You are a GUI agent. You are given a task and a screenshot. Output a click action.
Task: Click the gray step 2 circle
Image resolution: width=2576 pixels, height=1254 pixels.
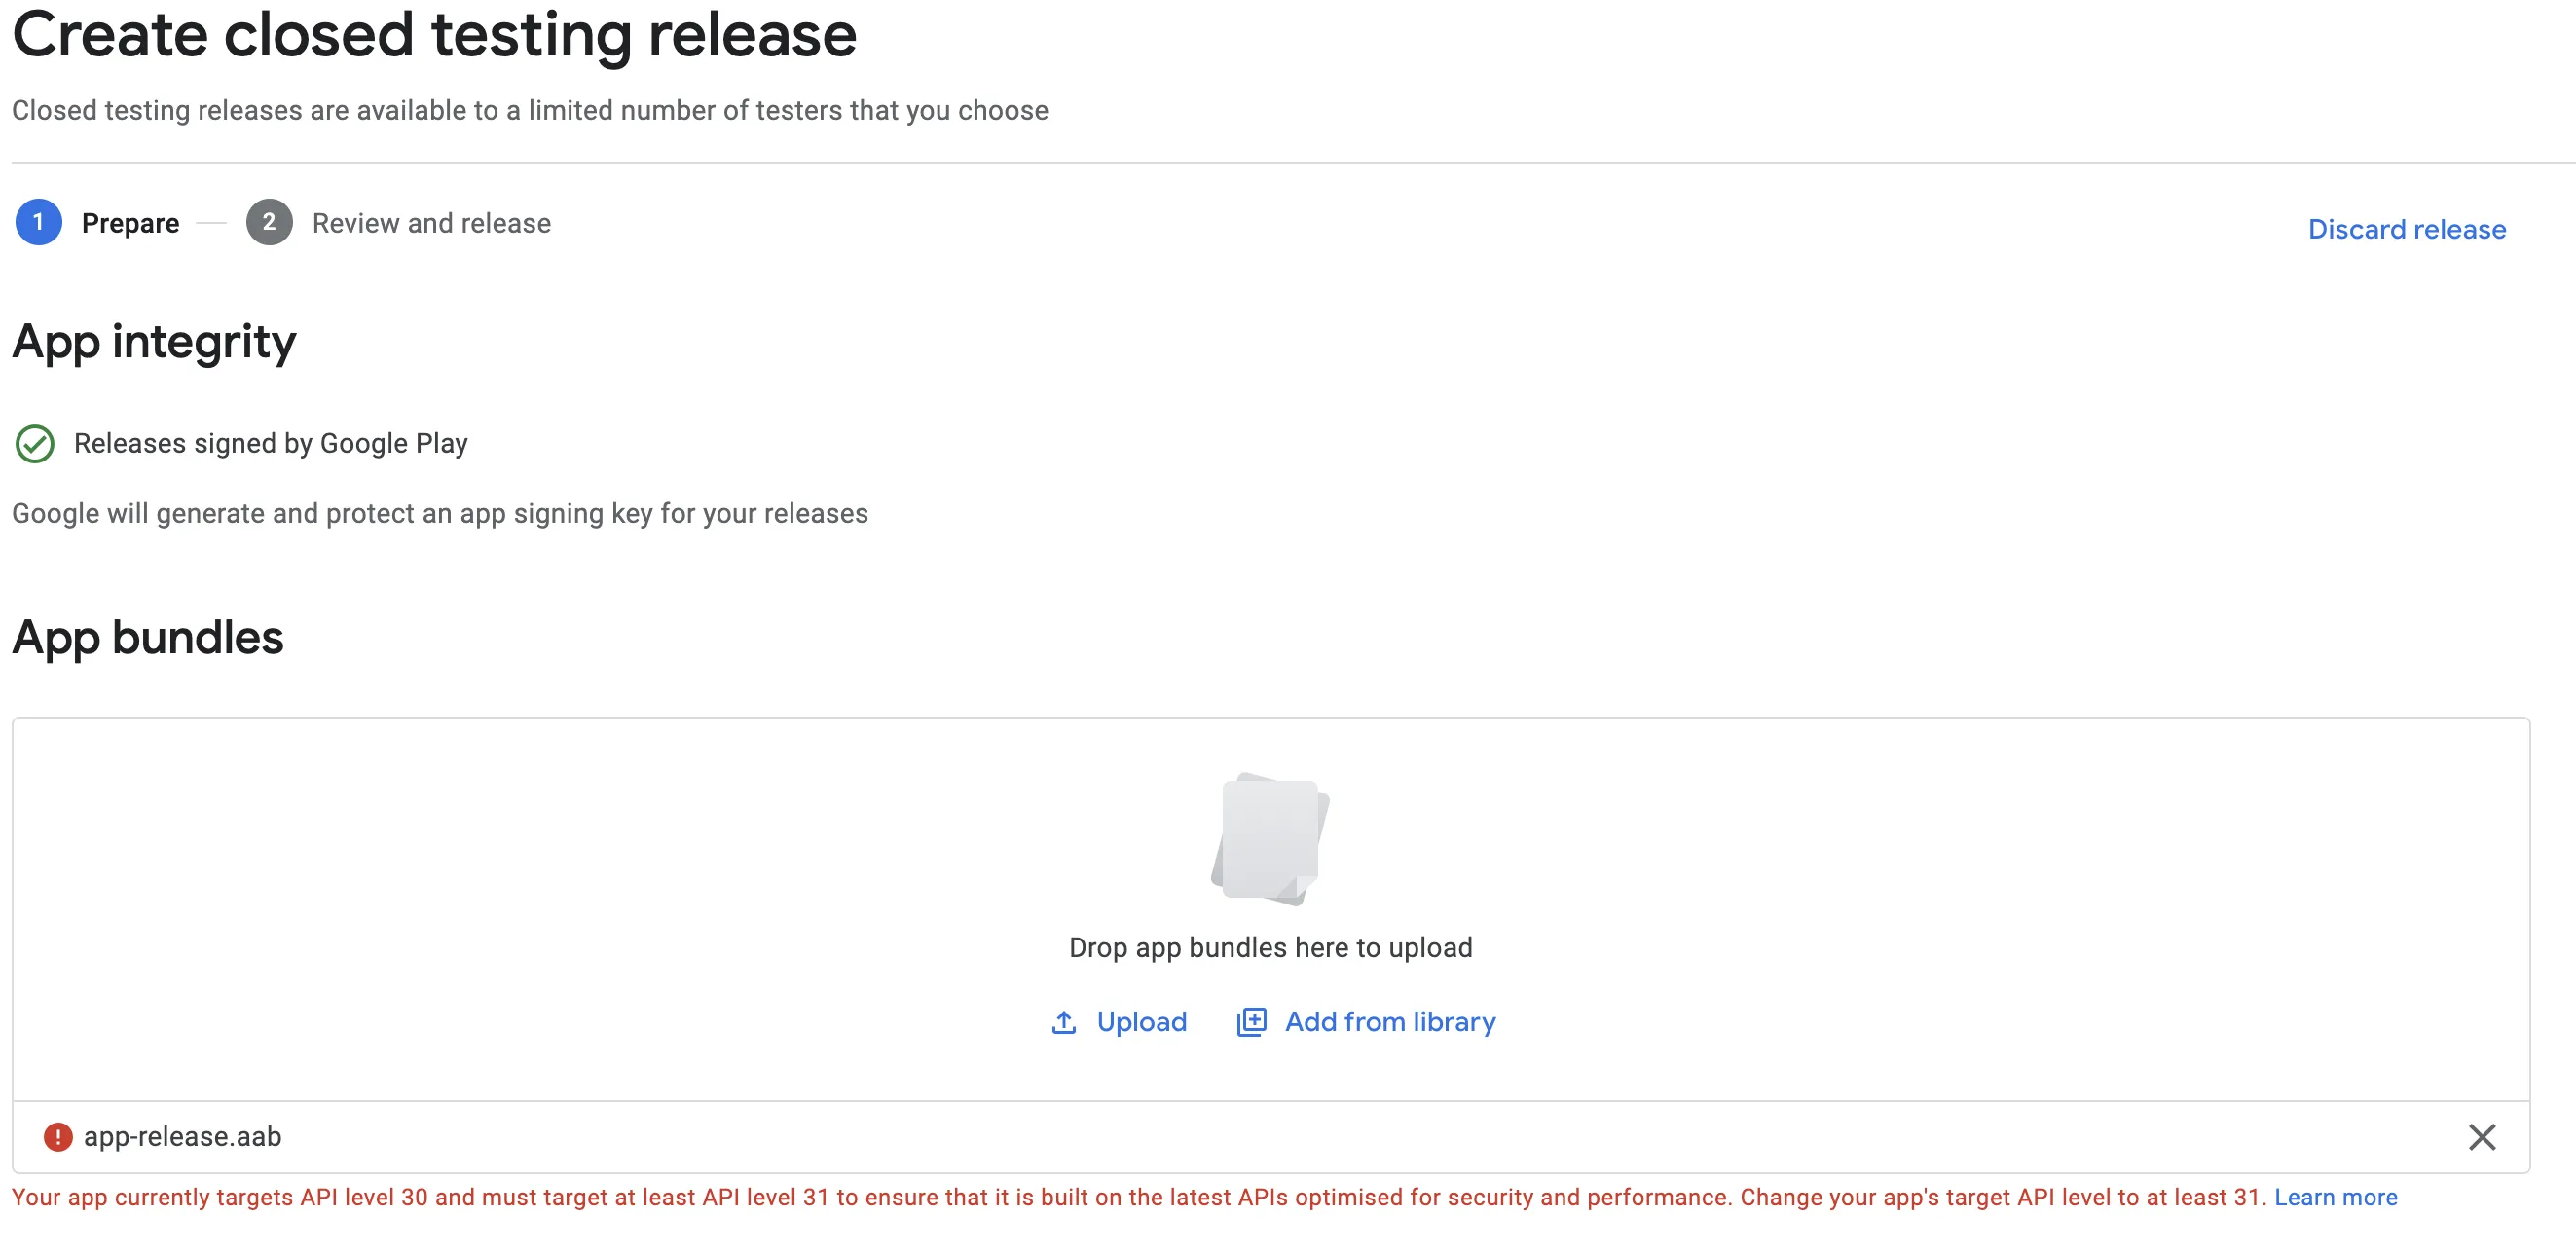click(x=269, y=222)
